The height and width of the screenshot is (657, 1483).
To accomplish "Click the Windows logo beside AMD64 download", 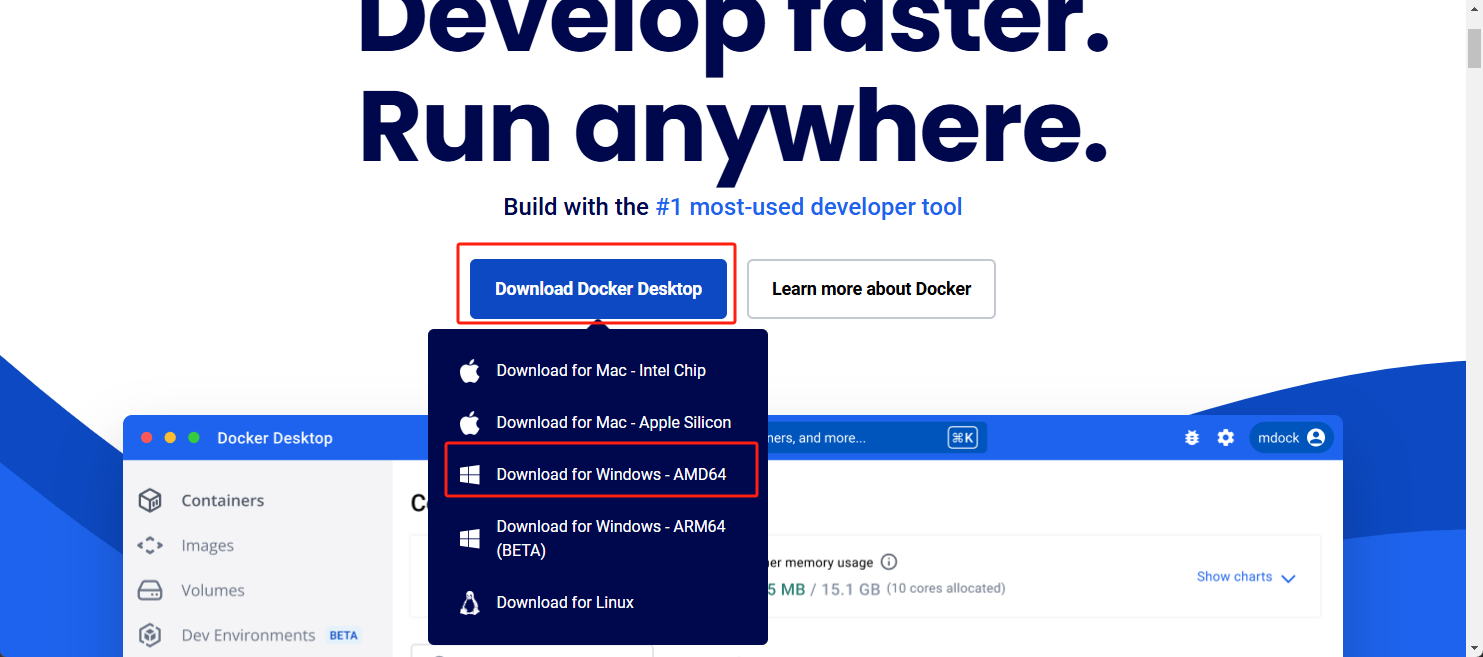I will 470,475.
